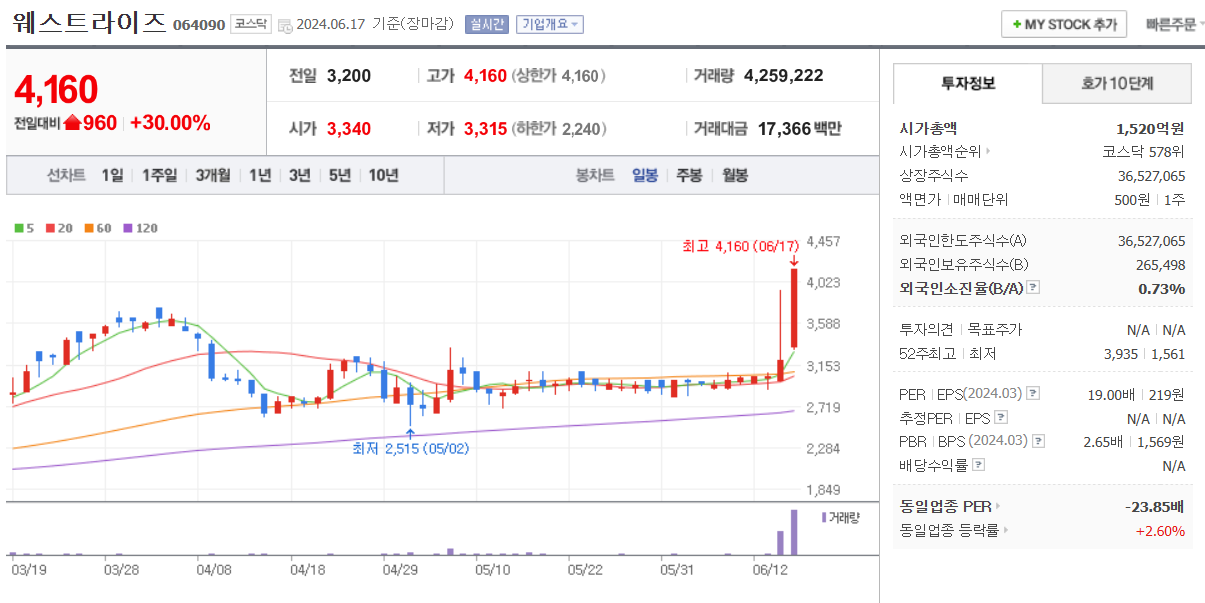This screenshot has height=603, width=1205.
Task: Click the 외국인소진율 value 0.73%
Action: point(1162,288)
